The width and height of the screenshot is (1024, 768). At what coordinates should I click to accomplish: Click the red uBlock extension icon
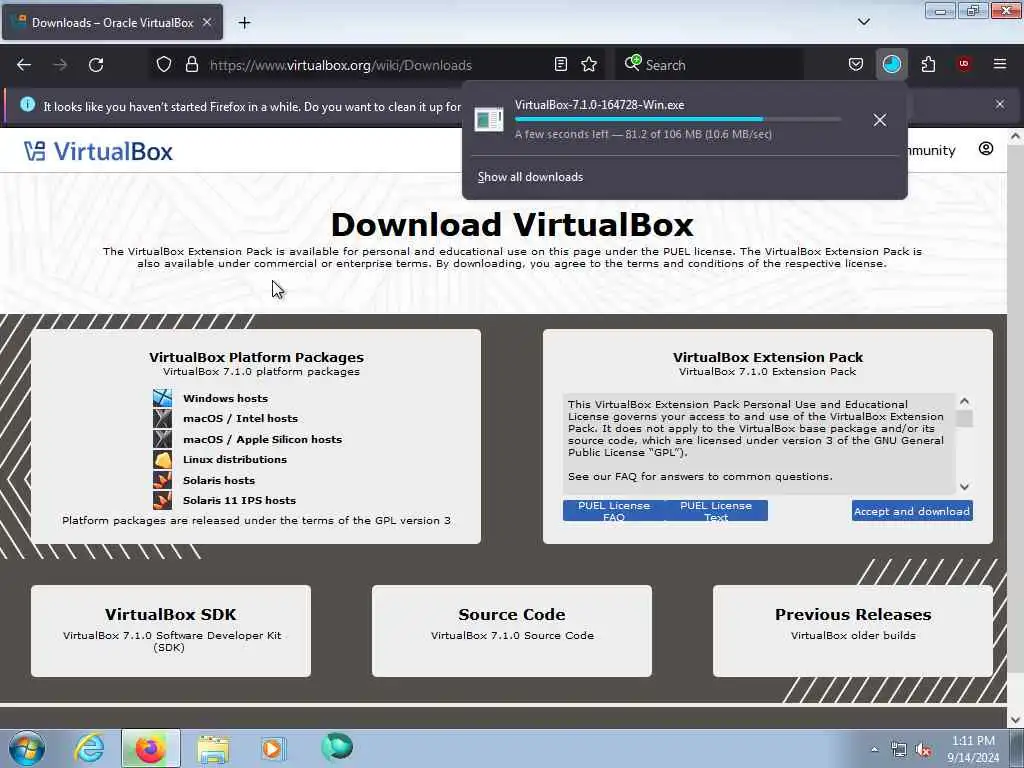pyautogui.click(x=963, y=64)
